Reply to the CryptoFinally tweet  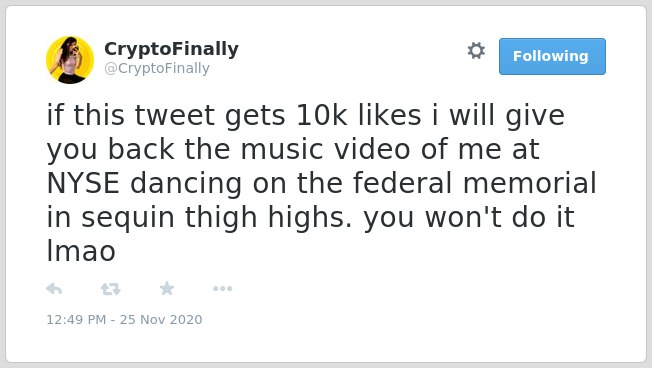pos(54,289)
